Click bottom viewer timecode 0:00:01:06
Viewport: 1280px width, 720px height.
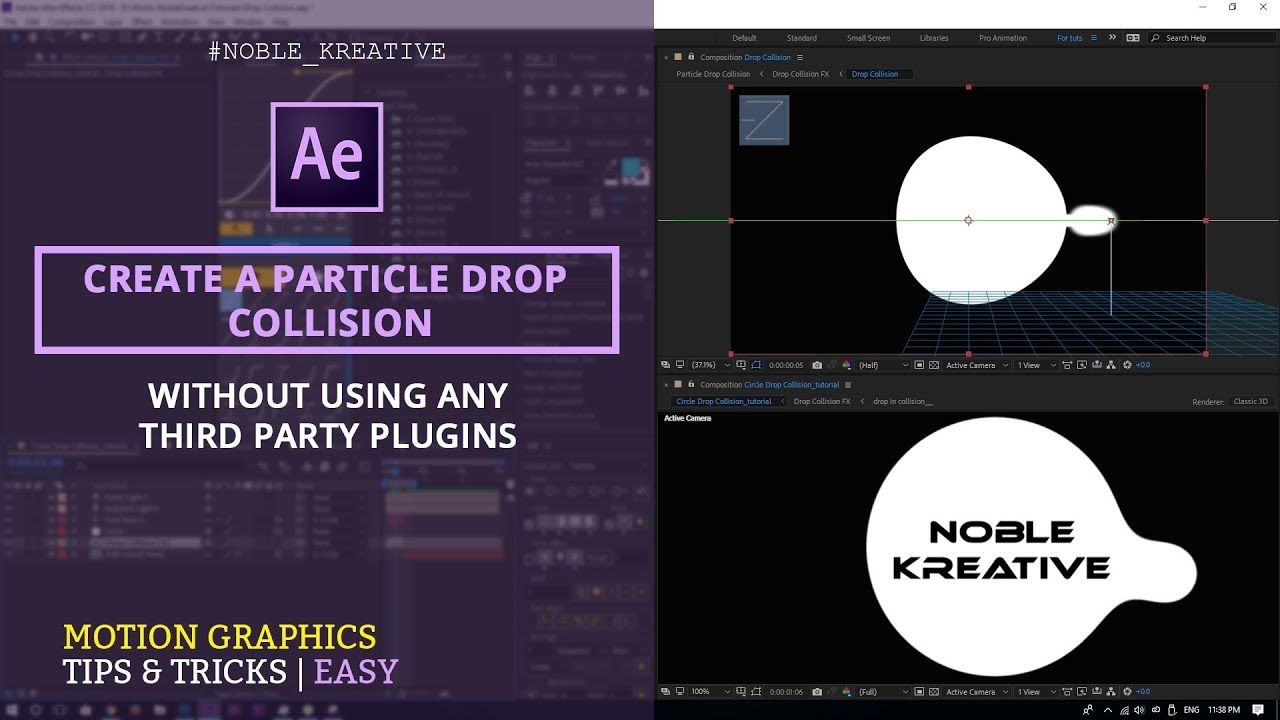(x=786, y=692)
